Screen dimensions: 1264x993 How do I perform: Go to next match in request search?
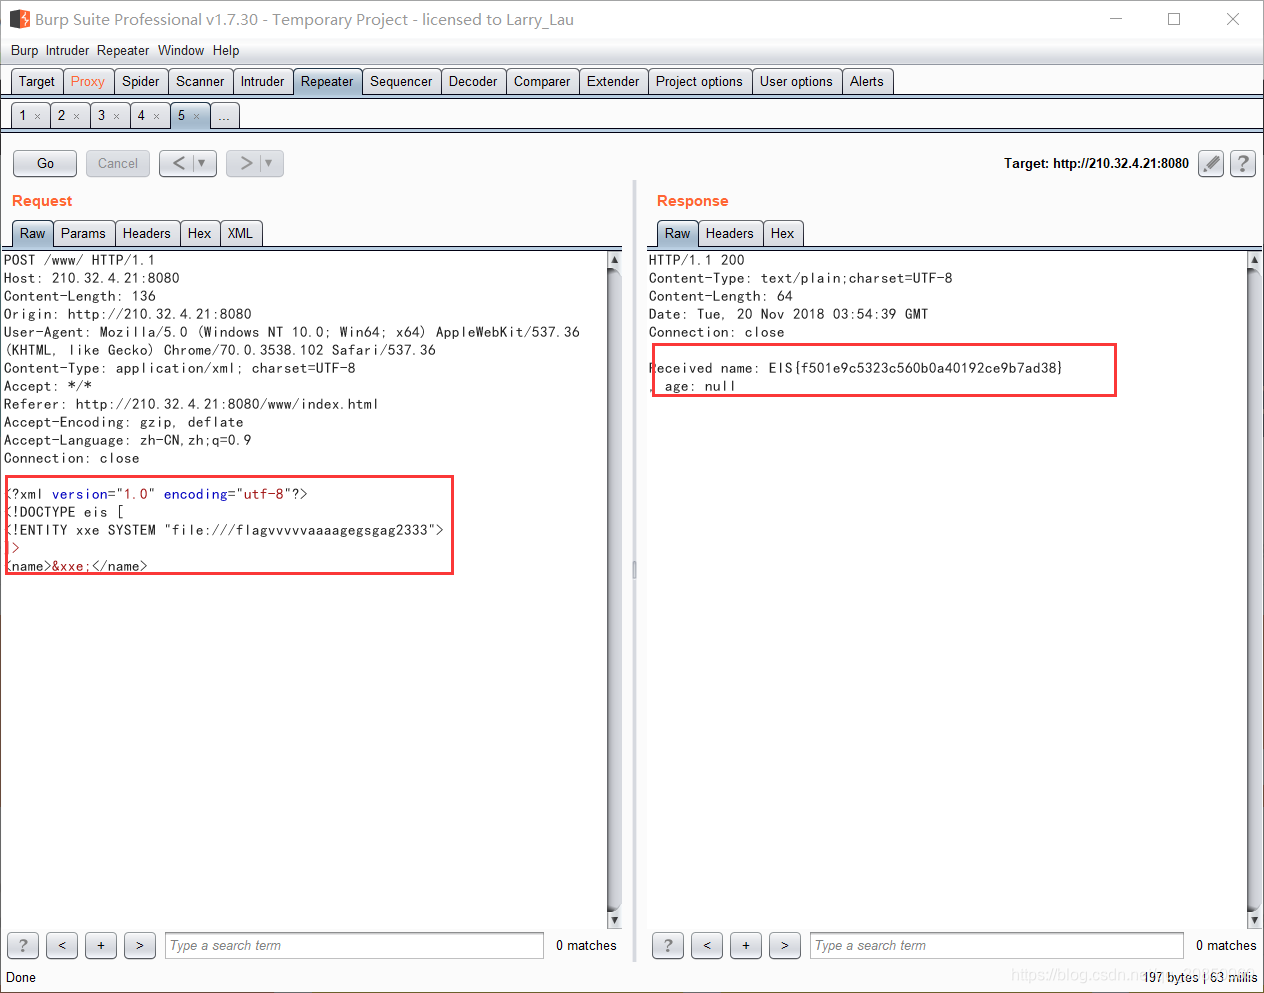pos(140,945)
